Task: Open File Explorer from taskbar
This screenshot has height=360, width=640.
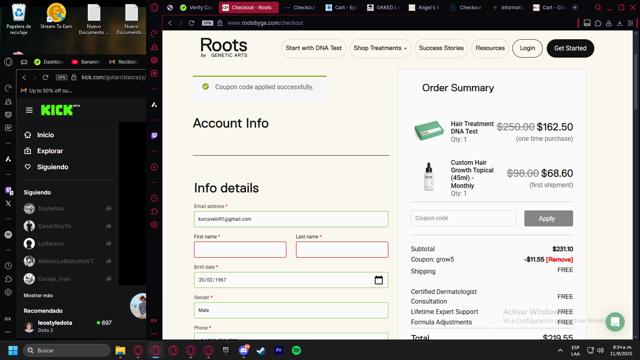Action: [x=120, y=350]
